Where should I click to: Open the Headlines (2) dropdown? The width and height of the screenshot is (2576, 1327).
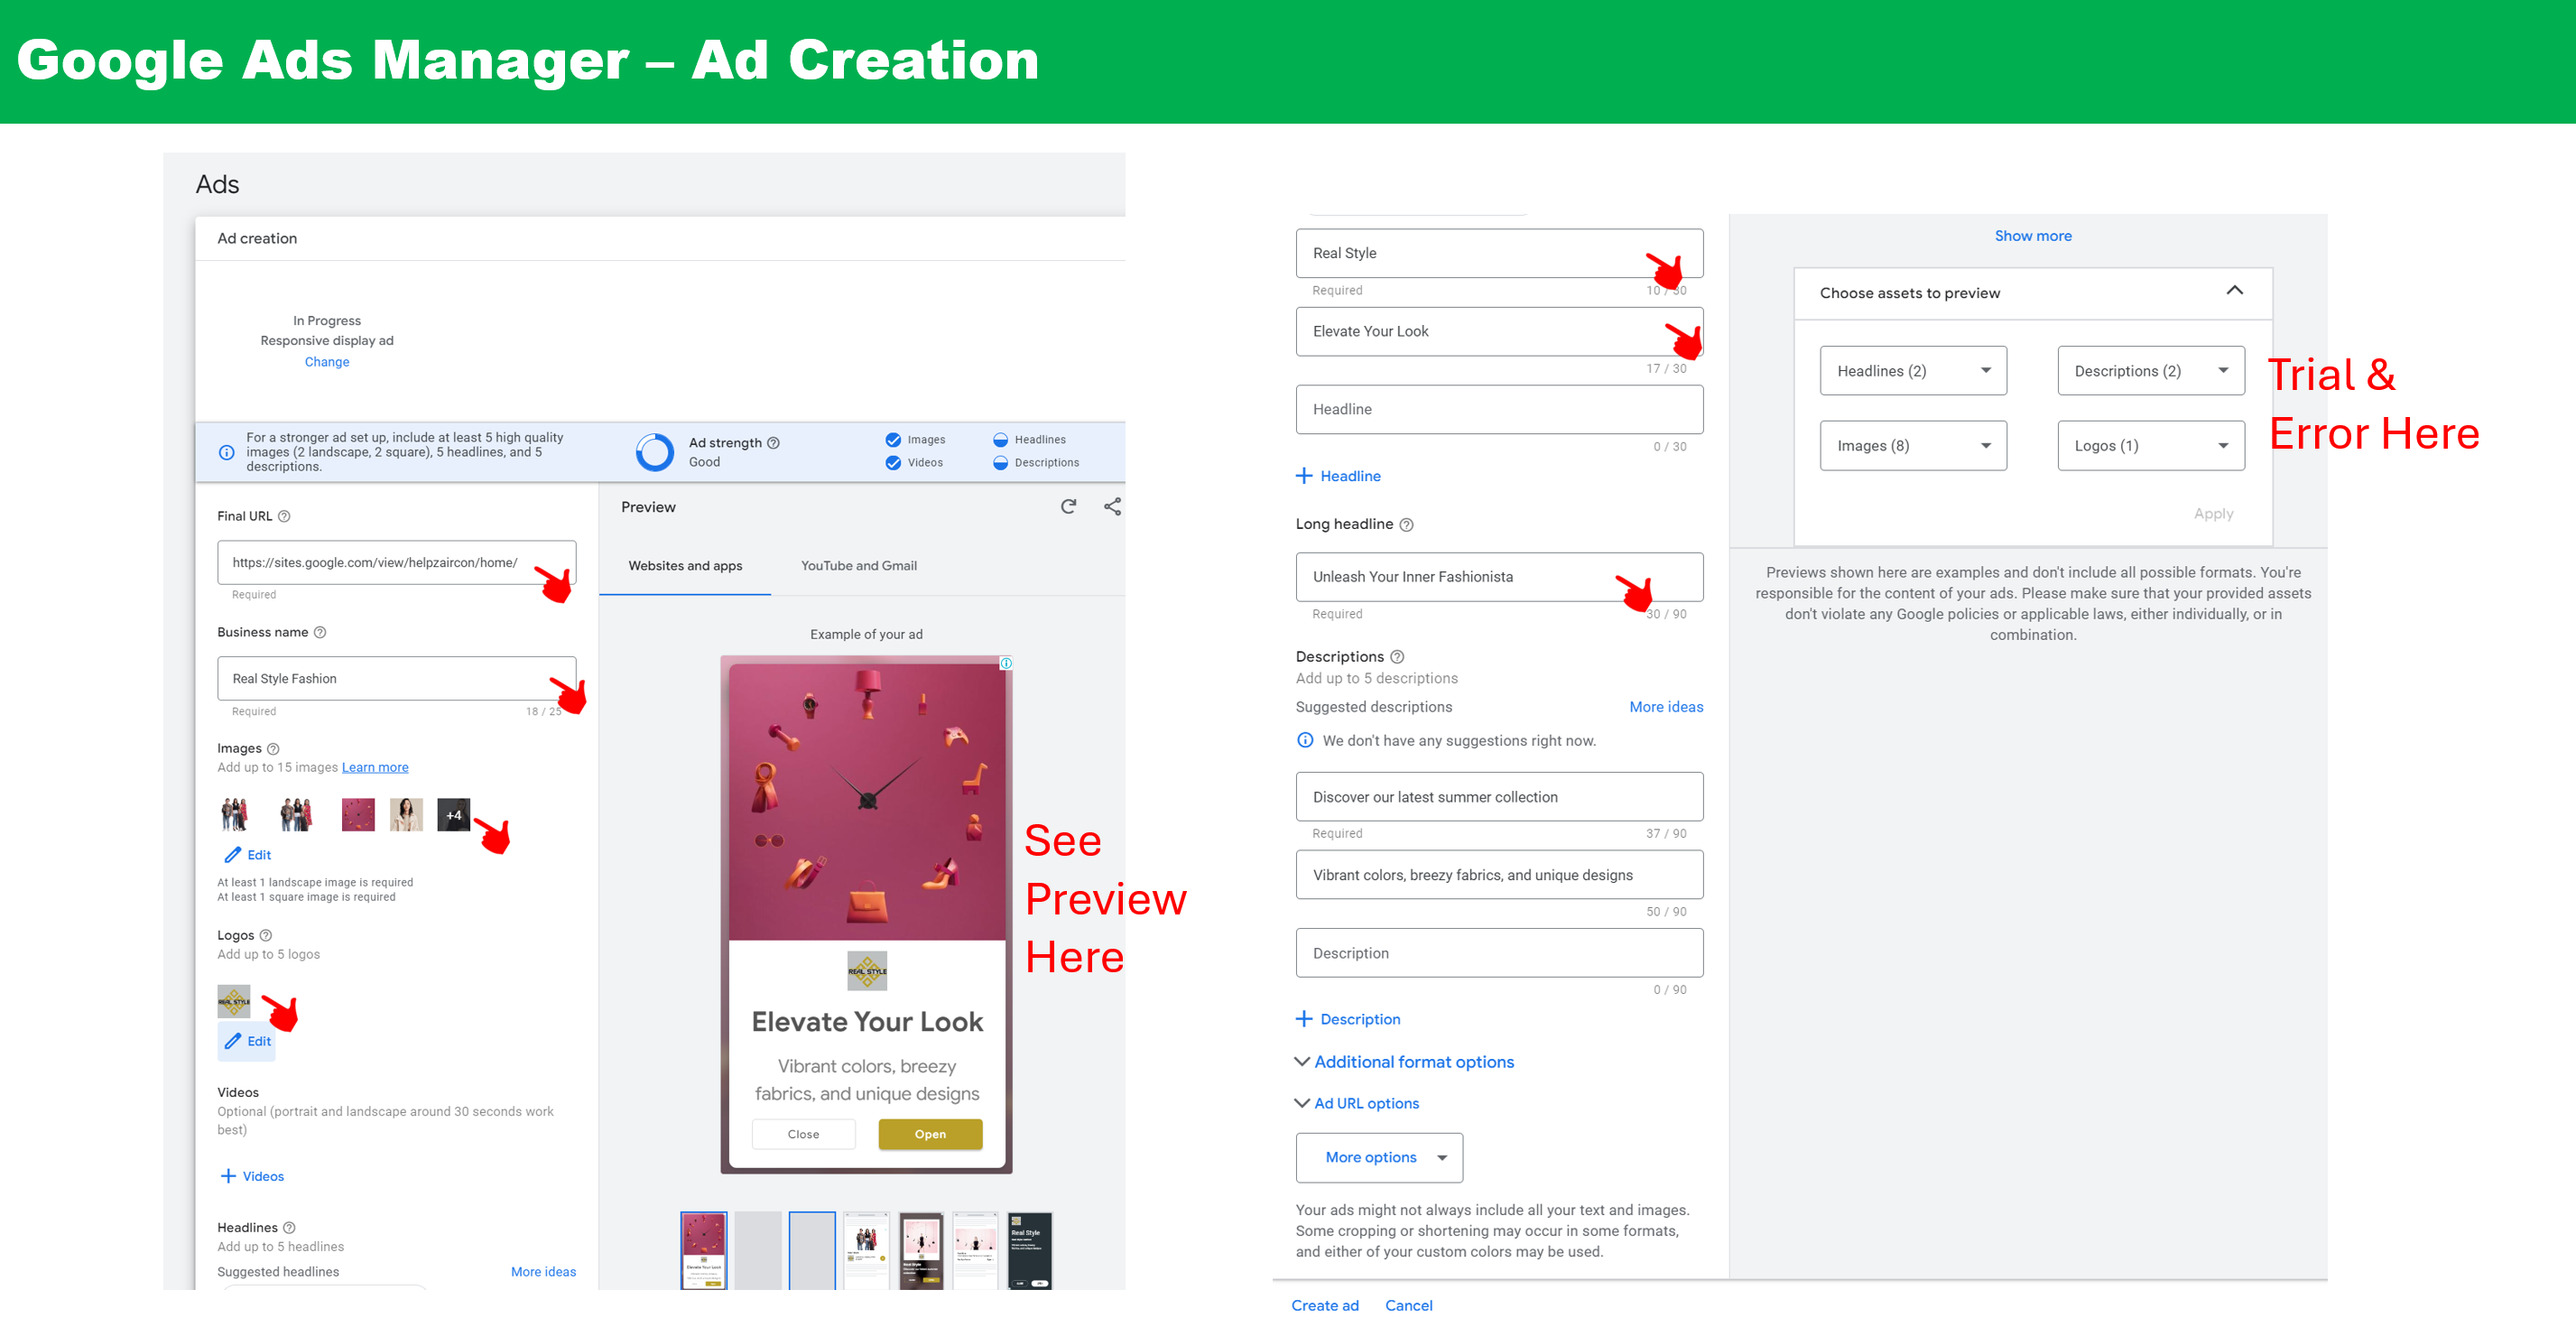(1912, 371)
